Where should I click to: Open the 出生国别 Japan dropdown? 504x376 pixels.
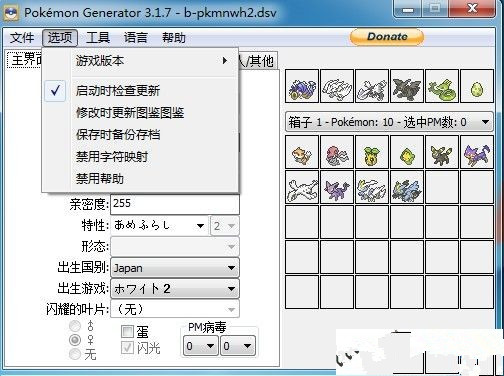pyautogui.click(x=175, y=268)
